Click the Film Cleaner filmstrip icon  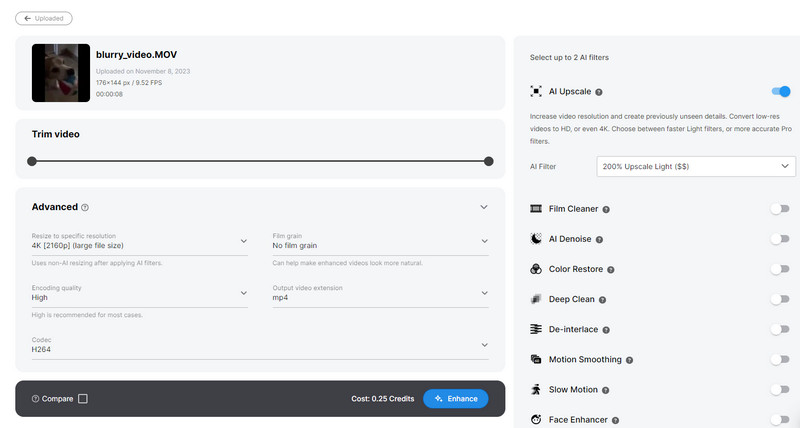click(x=537, y=209)
